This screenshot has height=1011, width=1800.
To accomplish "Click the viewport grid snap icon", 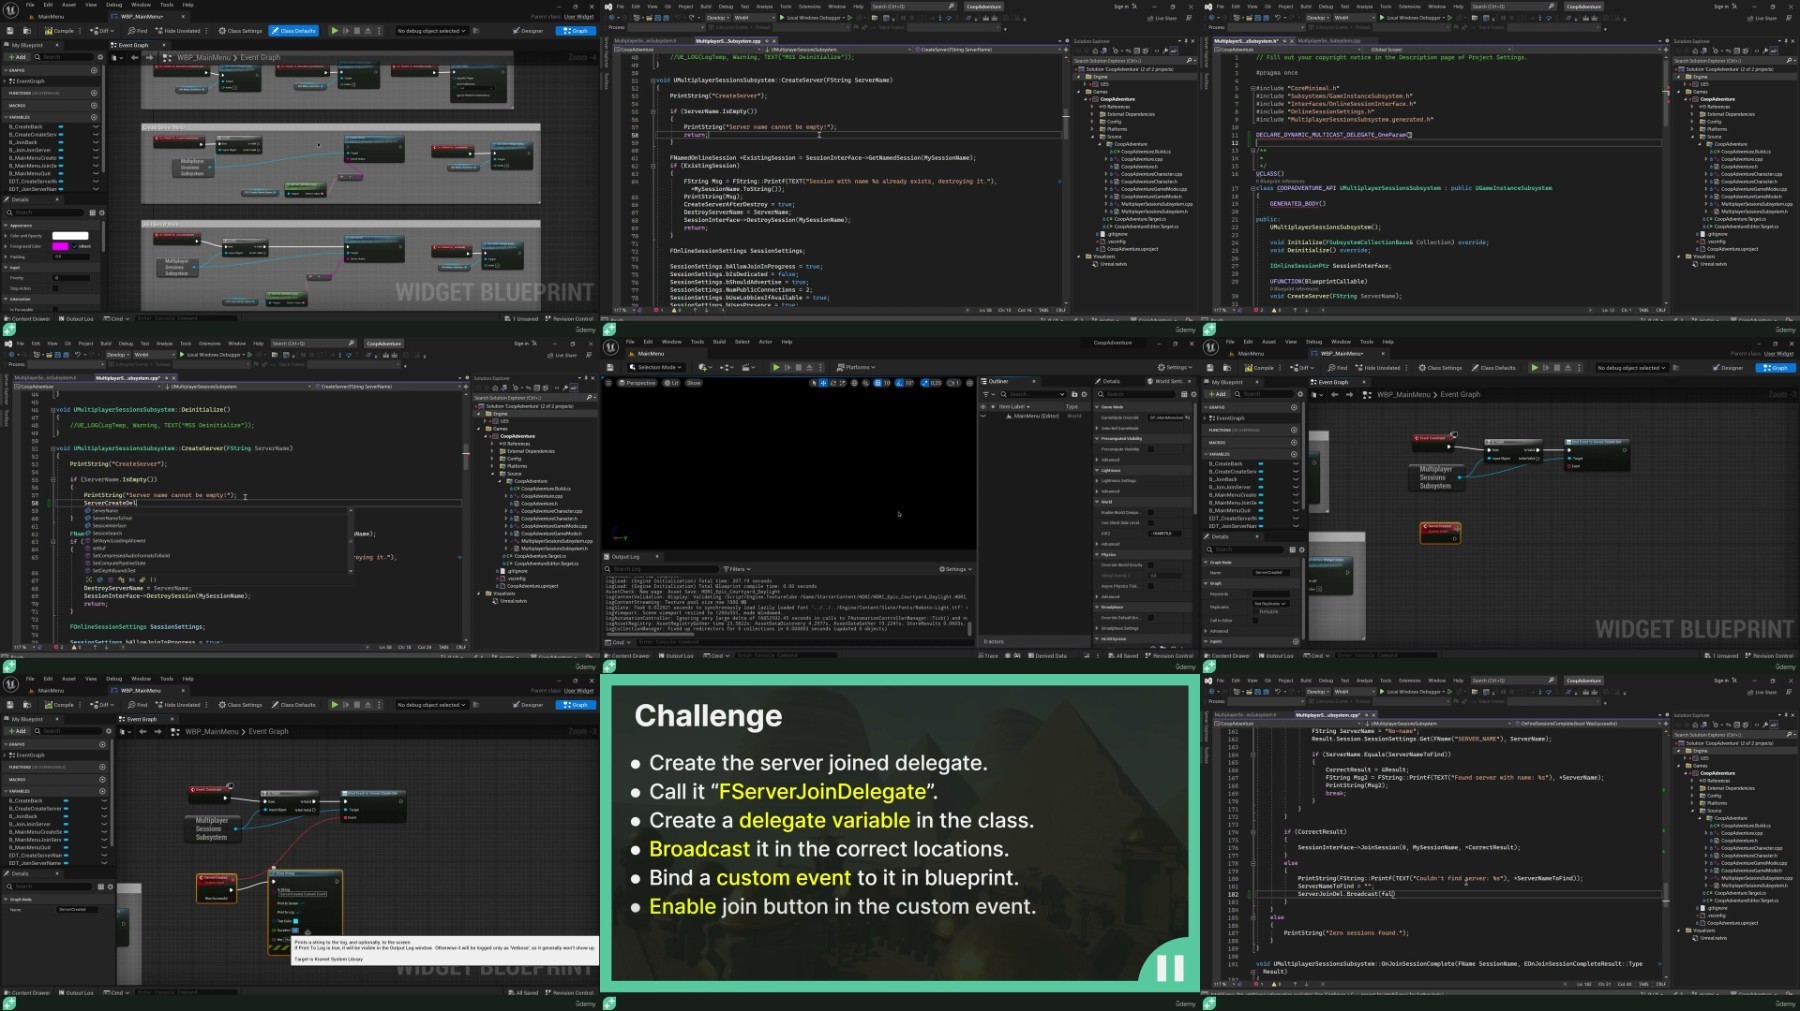I will (877, 383).
